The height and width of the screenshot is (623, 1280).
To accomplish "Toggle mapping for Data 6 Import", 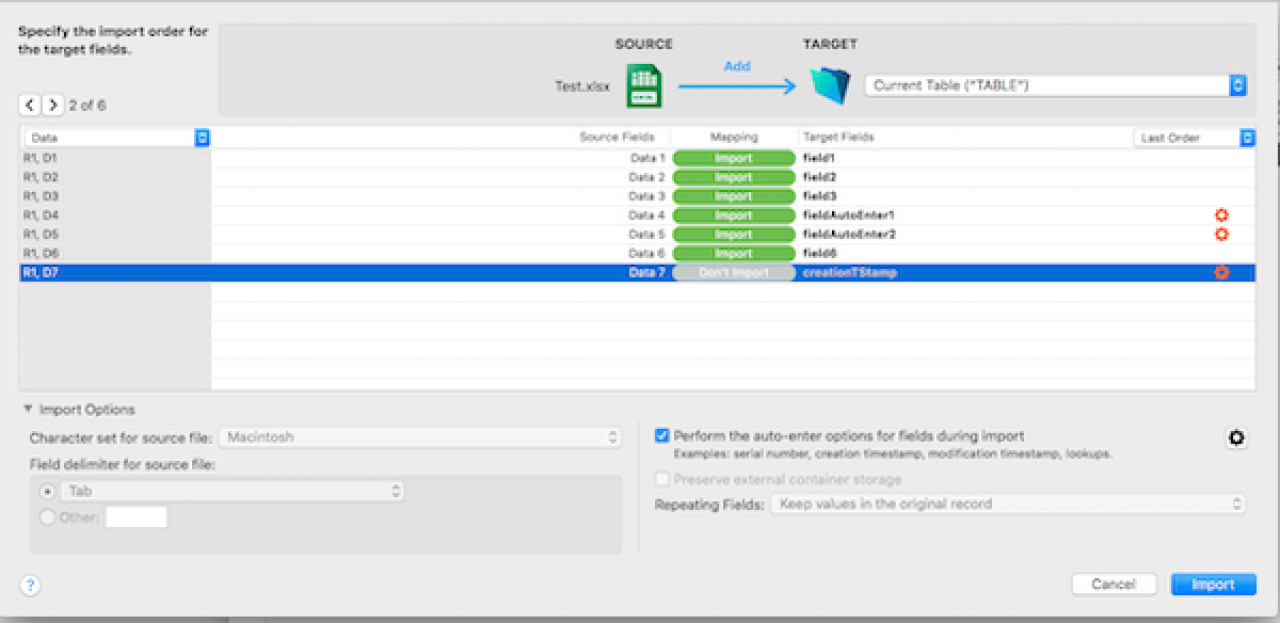I will click(734, 253).
